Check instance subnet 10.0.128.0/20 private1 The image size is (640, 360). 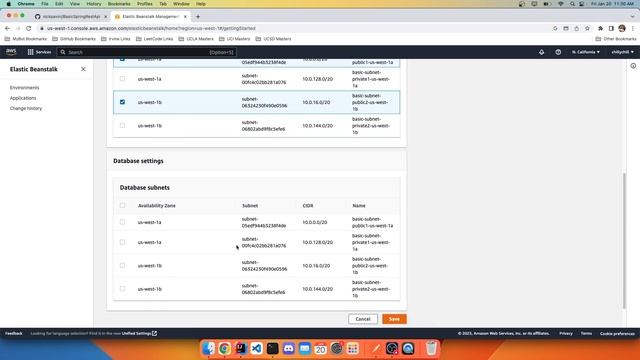click(x=122, y=79)
